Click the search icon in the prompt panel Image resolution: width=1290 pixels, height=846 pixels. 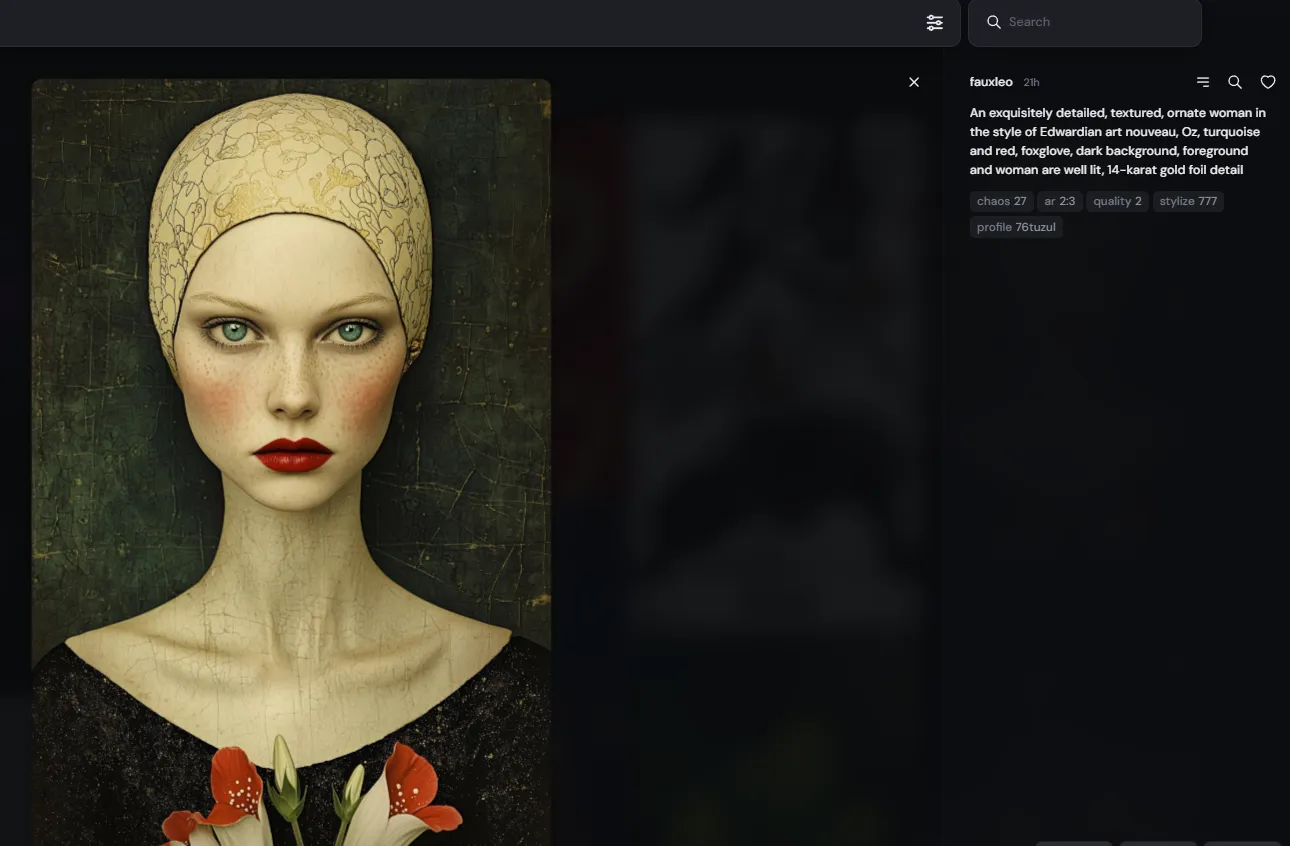click(1235, 82)
